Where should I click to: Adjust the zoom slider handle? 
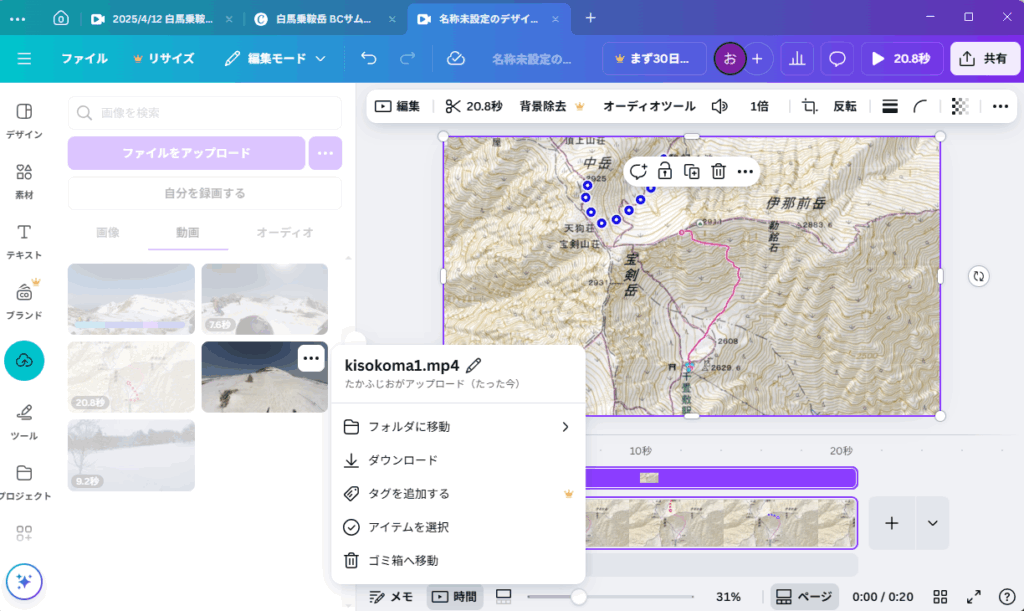[578, 597]
